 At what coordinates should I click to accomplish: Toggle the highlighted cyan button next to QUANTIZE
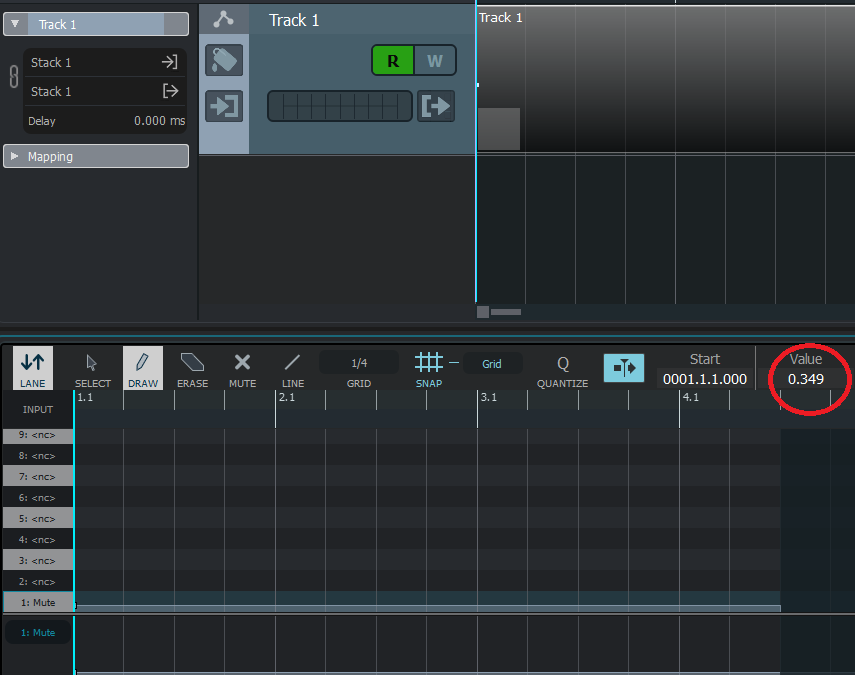point(624,367)
